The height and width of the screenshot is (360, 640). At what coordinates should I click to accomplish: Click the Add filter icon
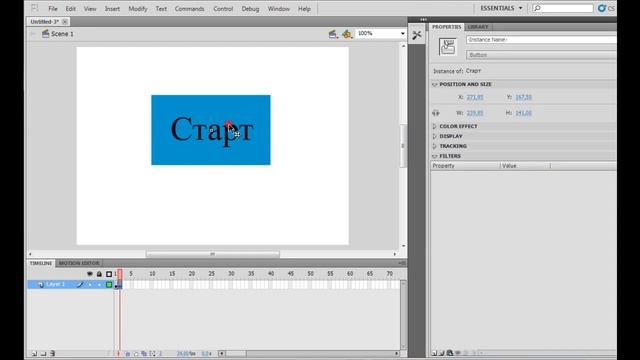434,353
